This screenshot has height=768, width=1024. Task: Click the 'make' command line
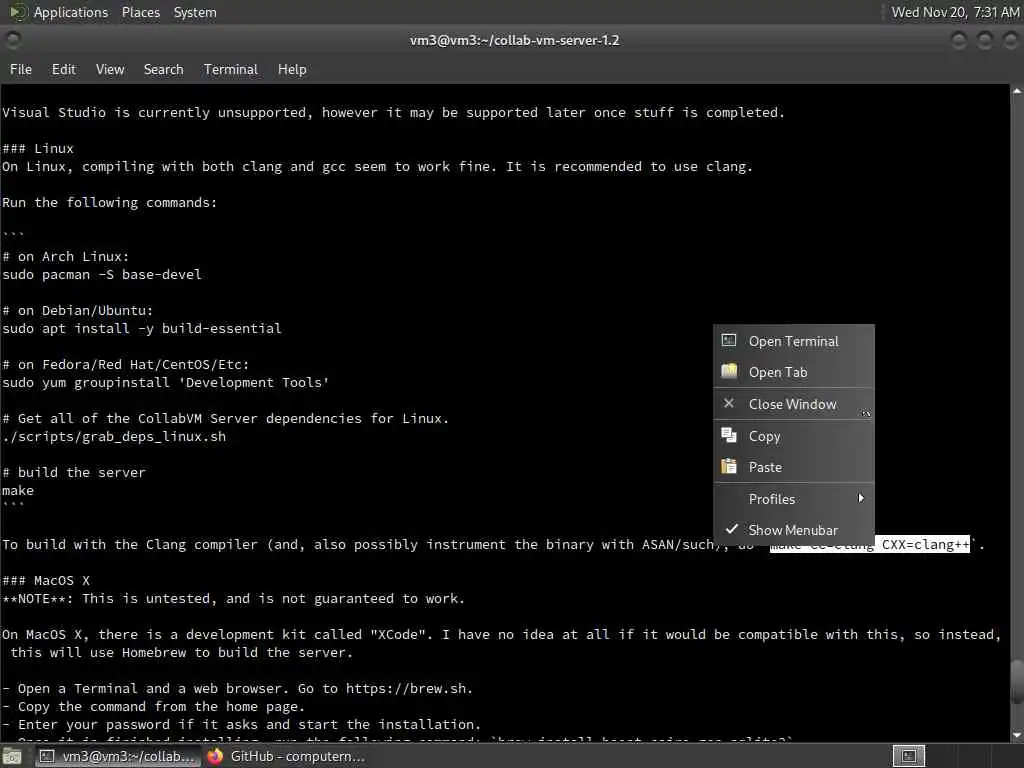18,490
